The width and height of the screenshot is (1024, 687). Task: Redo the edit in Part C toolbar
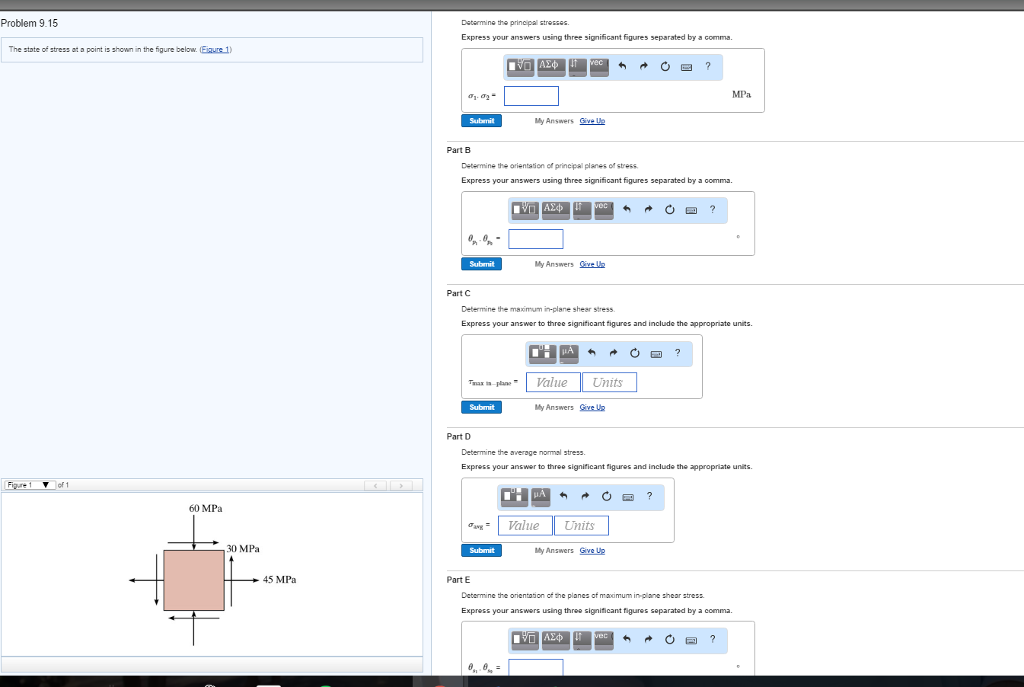pyautogui.click(x=613, y=353)
